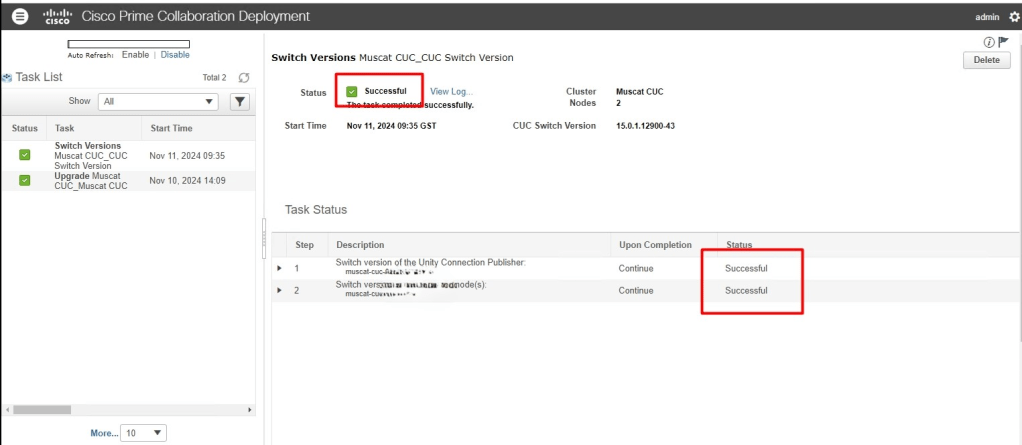Click green status check of Upgrade task
The width and height of the screenshot is (1022, 445).
click(x=25, y=180)
